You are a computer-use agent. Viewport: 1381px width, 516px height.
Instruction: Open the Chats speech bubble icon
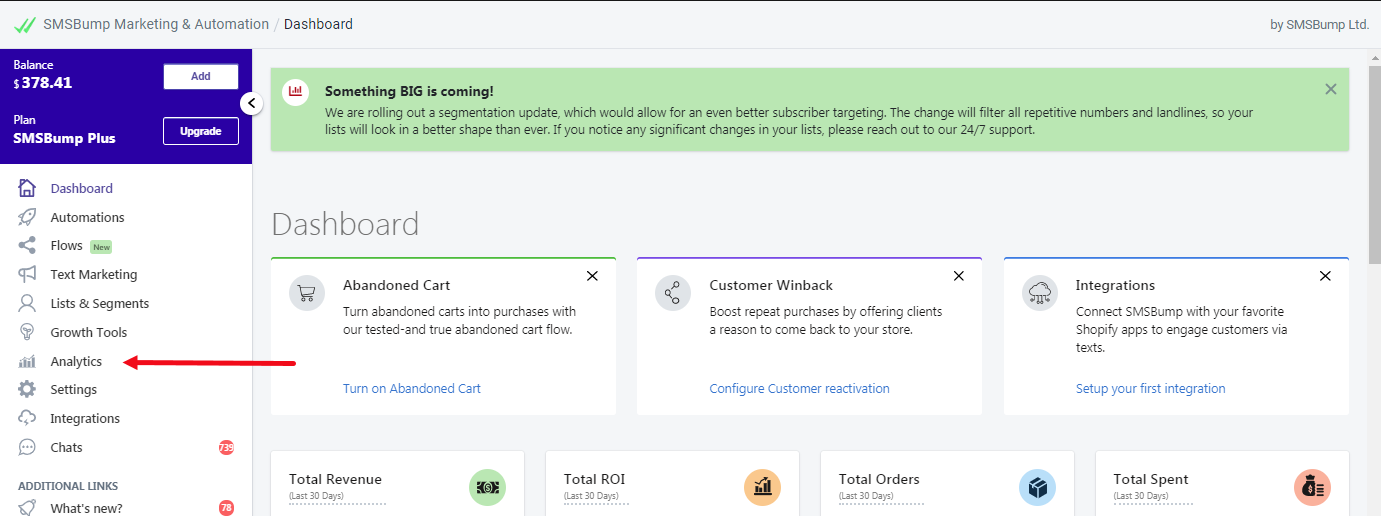tap(28, 447)
